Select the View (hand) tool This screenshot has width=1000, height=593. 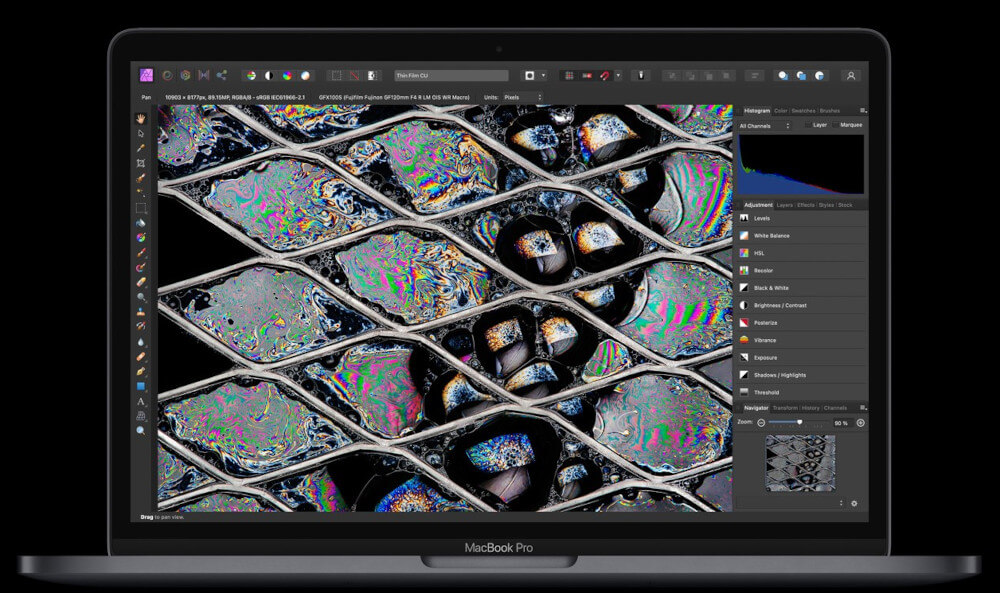[141, 119]
